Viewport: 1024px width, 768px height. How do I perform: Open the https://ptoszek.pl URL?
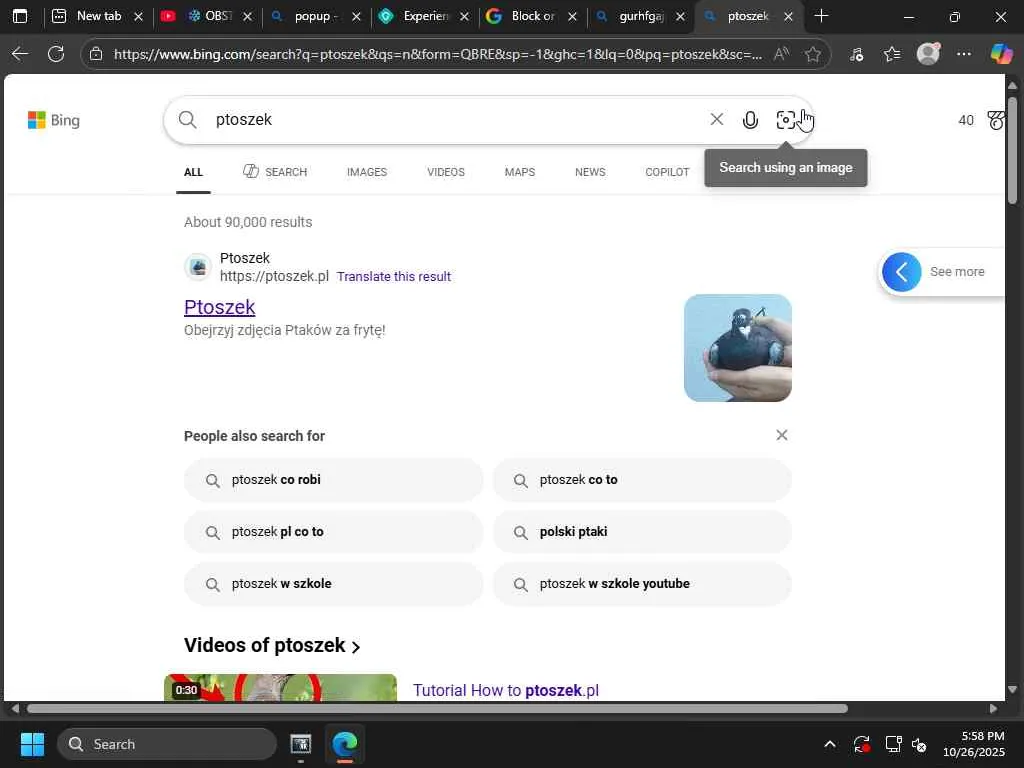(x=274, y=276)
